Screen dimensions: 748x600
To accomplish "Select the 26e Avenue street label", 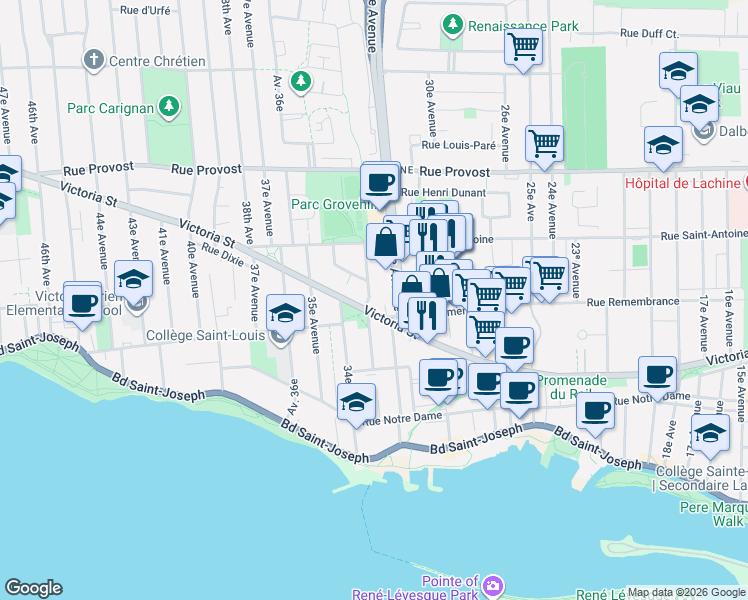I will click(505, 134).
